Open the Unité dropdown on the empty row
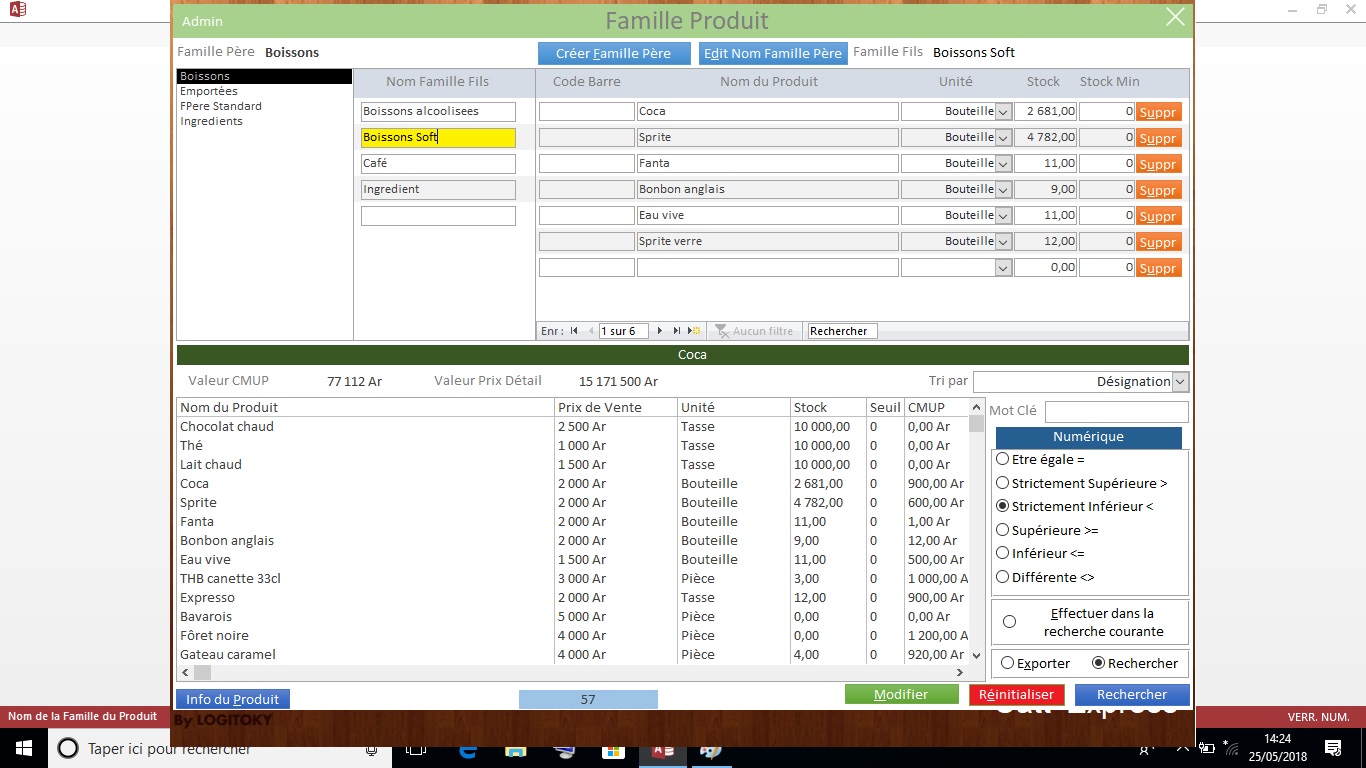1366x768 pixels. 1003,268
